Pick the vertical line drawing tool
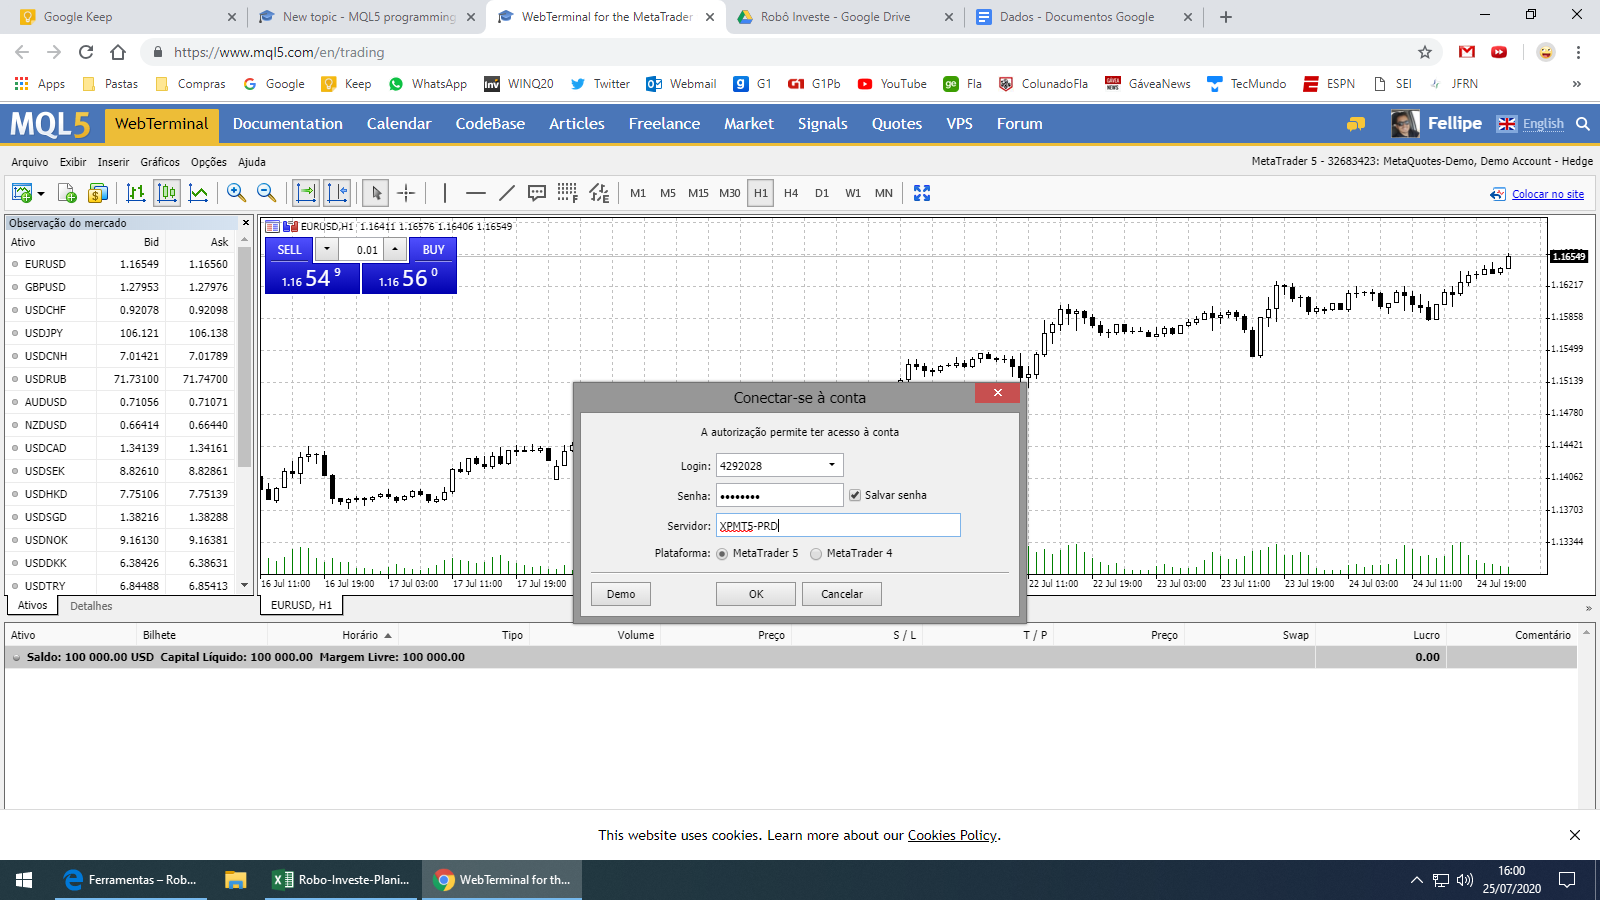Viewport: 1600px width, 900px height. [445, 193]
